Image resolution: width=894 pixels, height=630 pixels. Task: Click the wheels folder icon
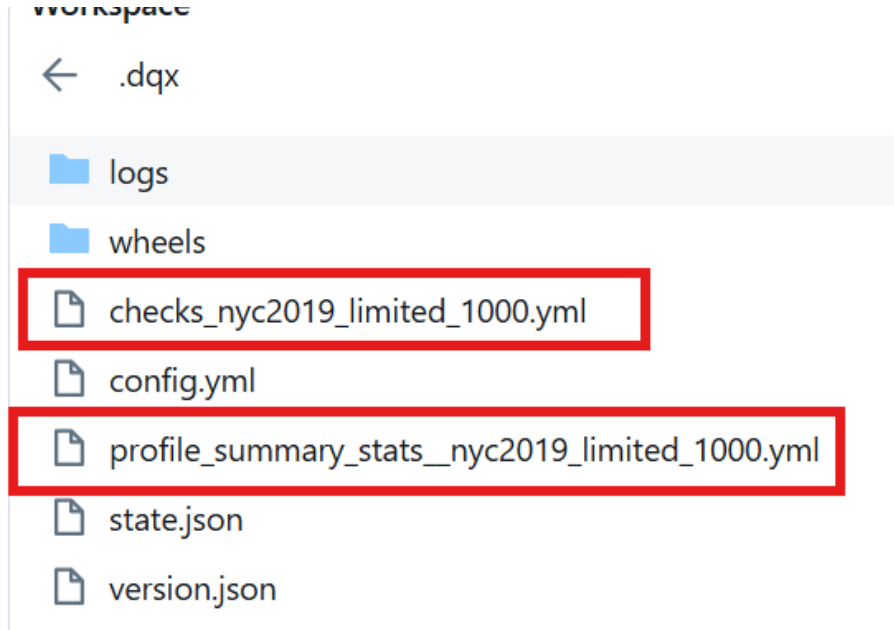pyautogui.click(x=69, y=238)
